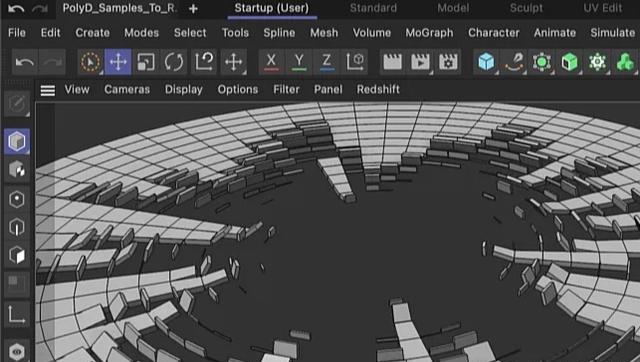The width and height of the screenshot is (640, 362).
Task: Click the Undo arrow button in the toolbar
Action: [x=25, y=62]
